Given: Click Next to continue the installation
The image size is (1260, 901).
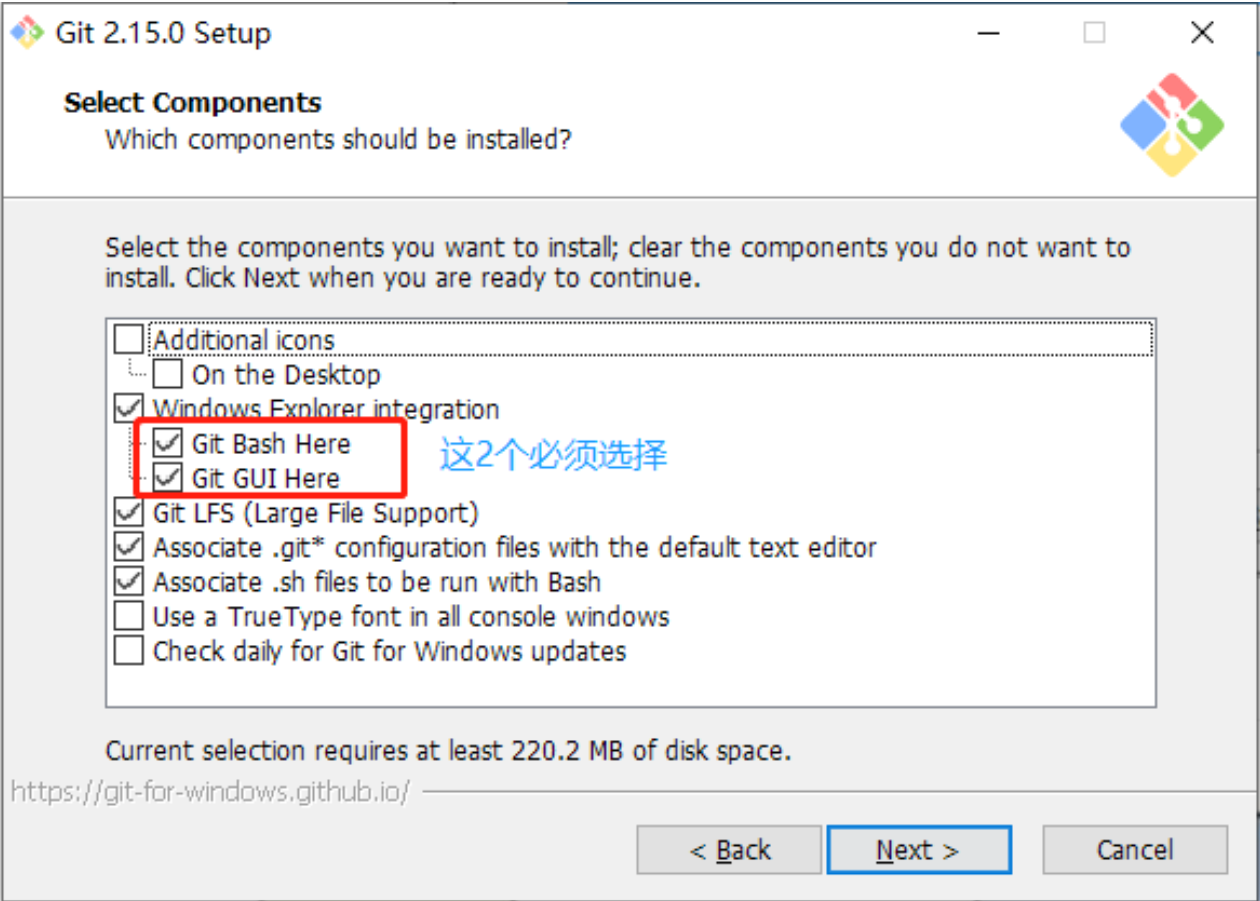Looking at the screenshot, I should click(918, 850).
